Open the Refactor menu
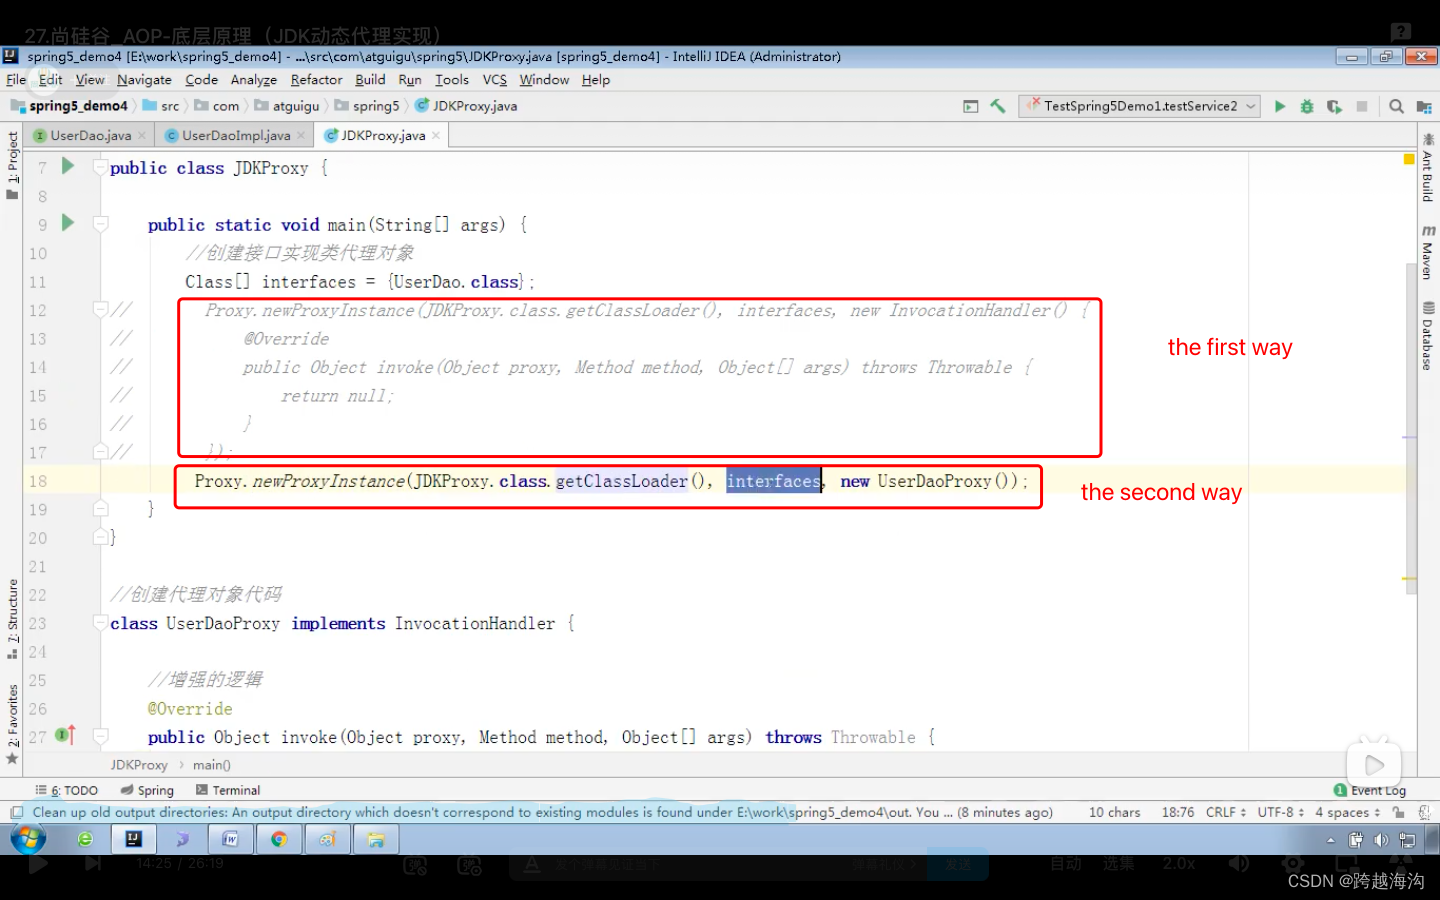The image size is (1440, 900). coord(316,80)
